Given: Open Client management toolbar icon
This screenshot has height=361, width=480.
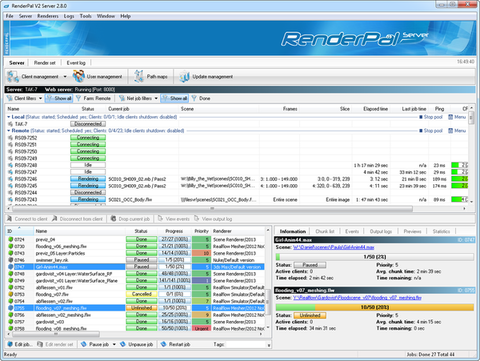Looking at the screenshot, I should coord(13,77).
